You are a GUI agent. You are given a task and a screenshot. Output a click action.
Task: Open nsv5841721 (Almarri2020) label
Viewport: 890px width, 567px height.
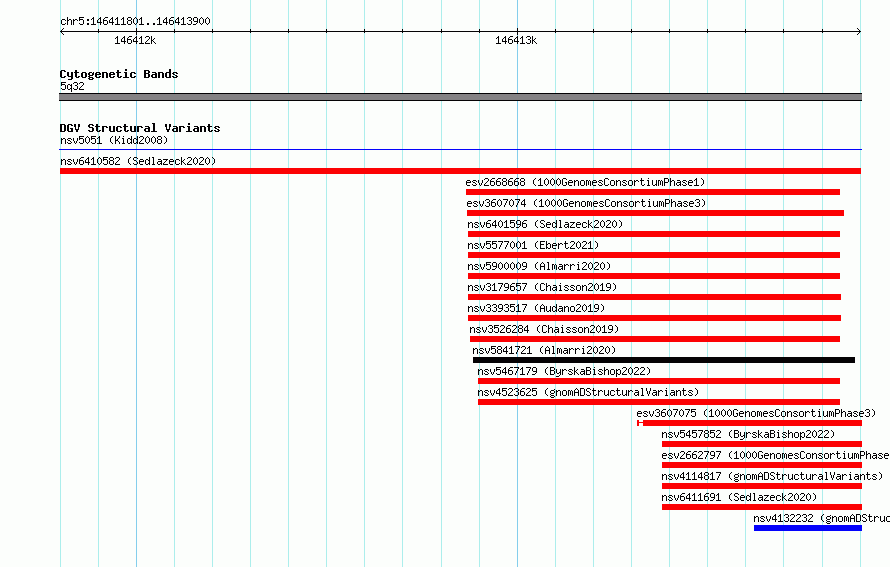pyautogui.click(x=544, y=350)
